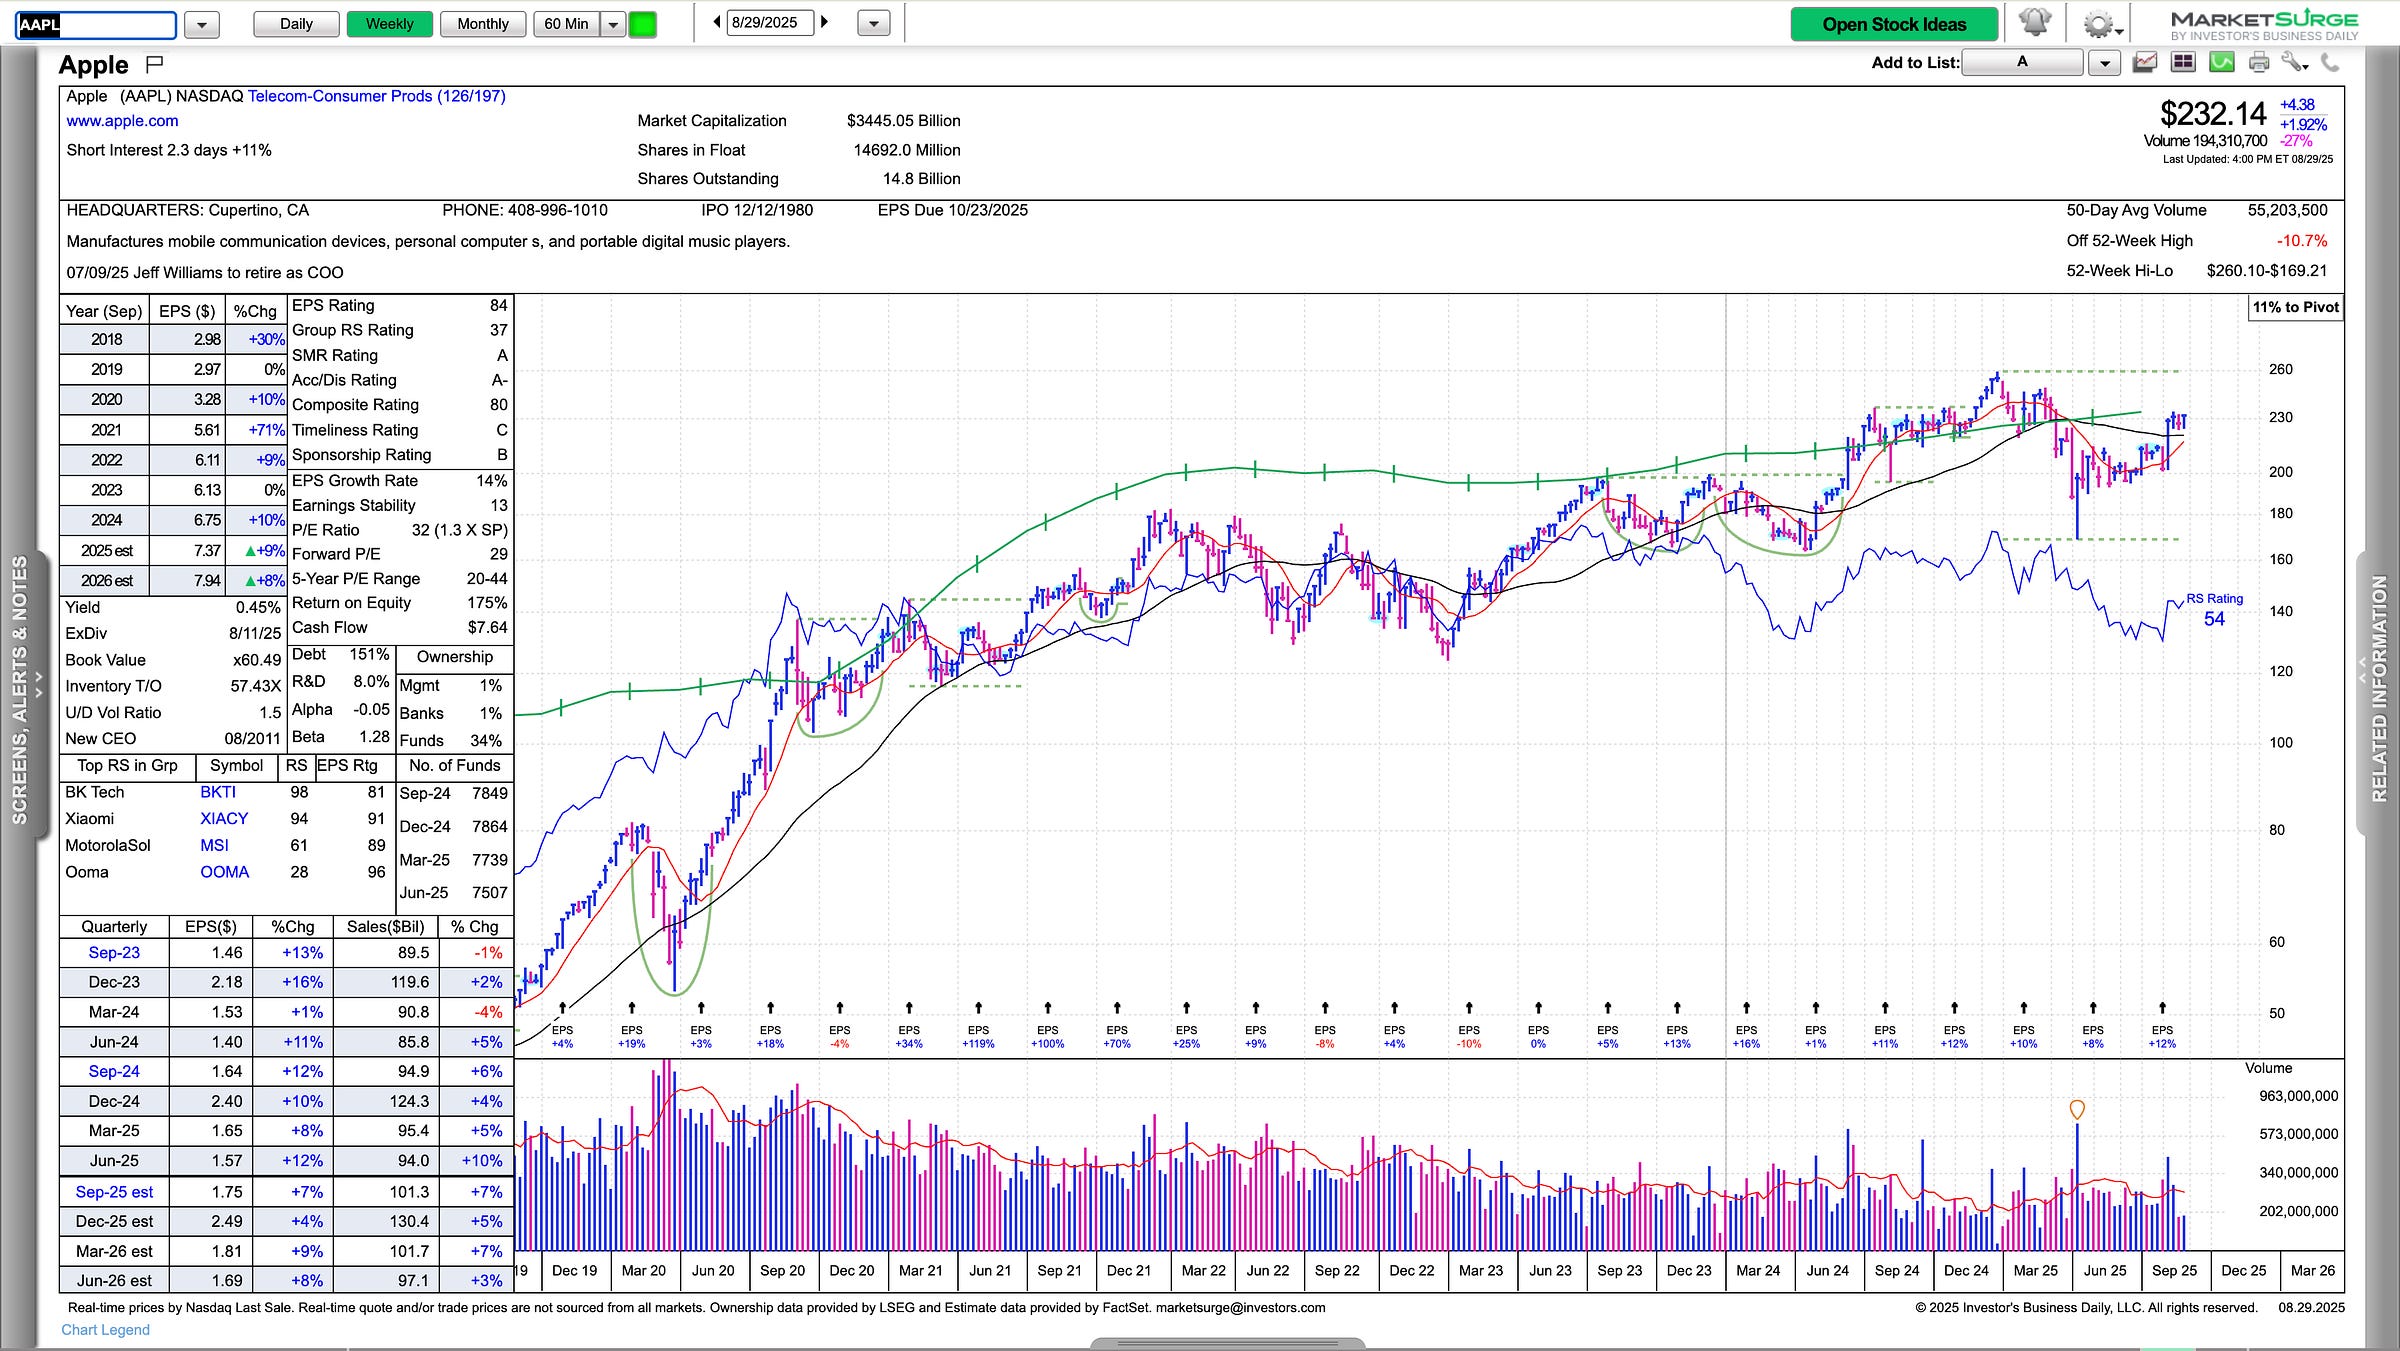Image resolution: width=2400 pixels, height=1351 pixels.
Task: Click the multi-chart grid layout icon
Action: tap(2183, 63)
